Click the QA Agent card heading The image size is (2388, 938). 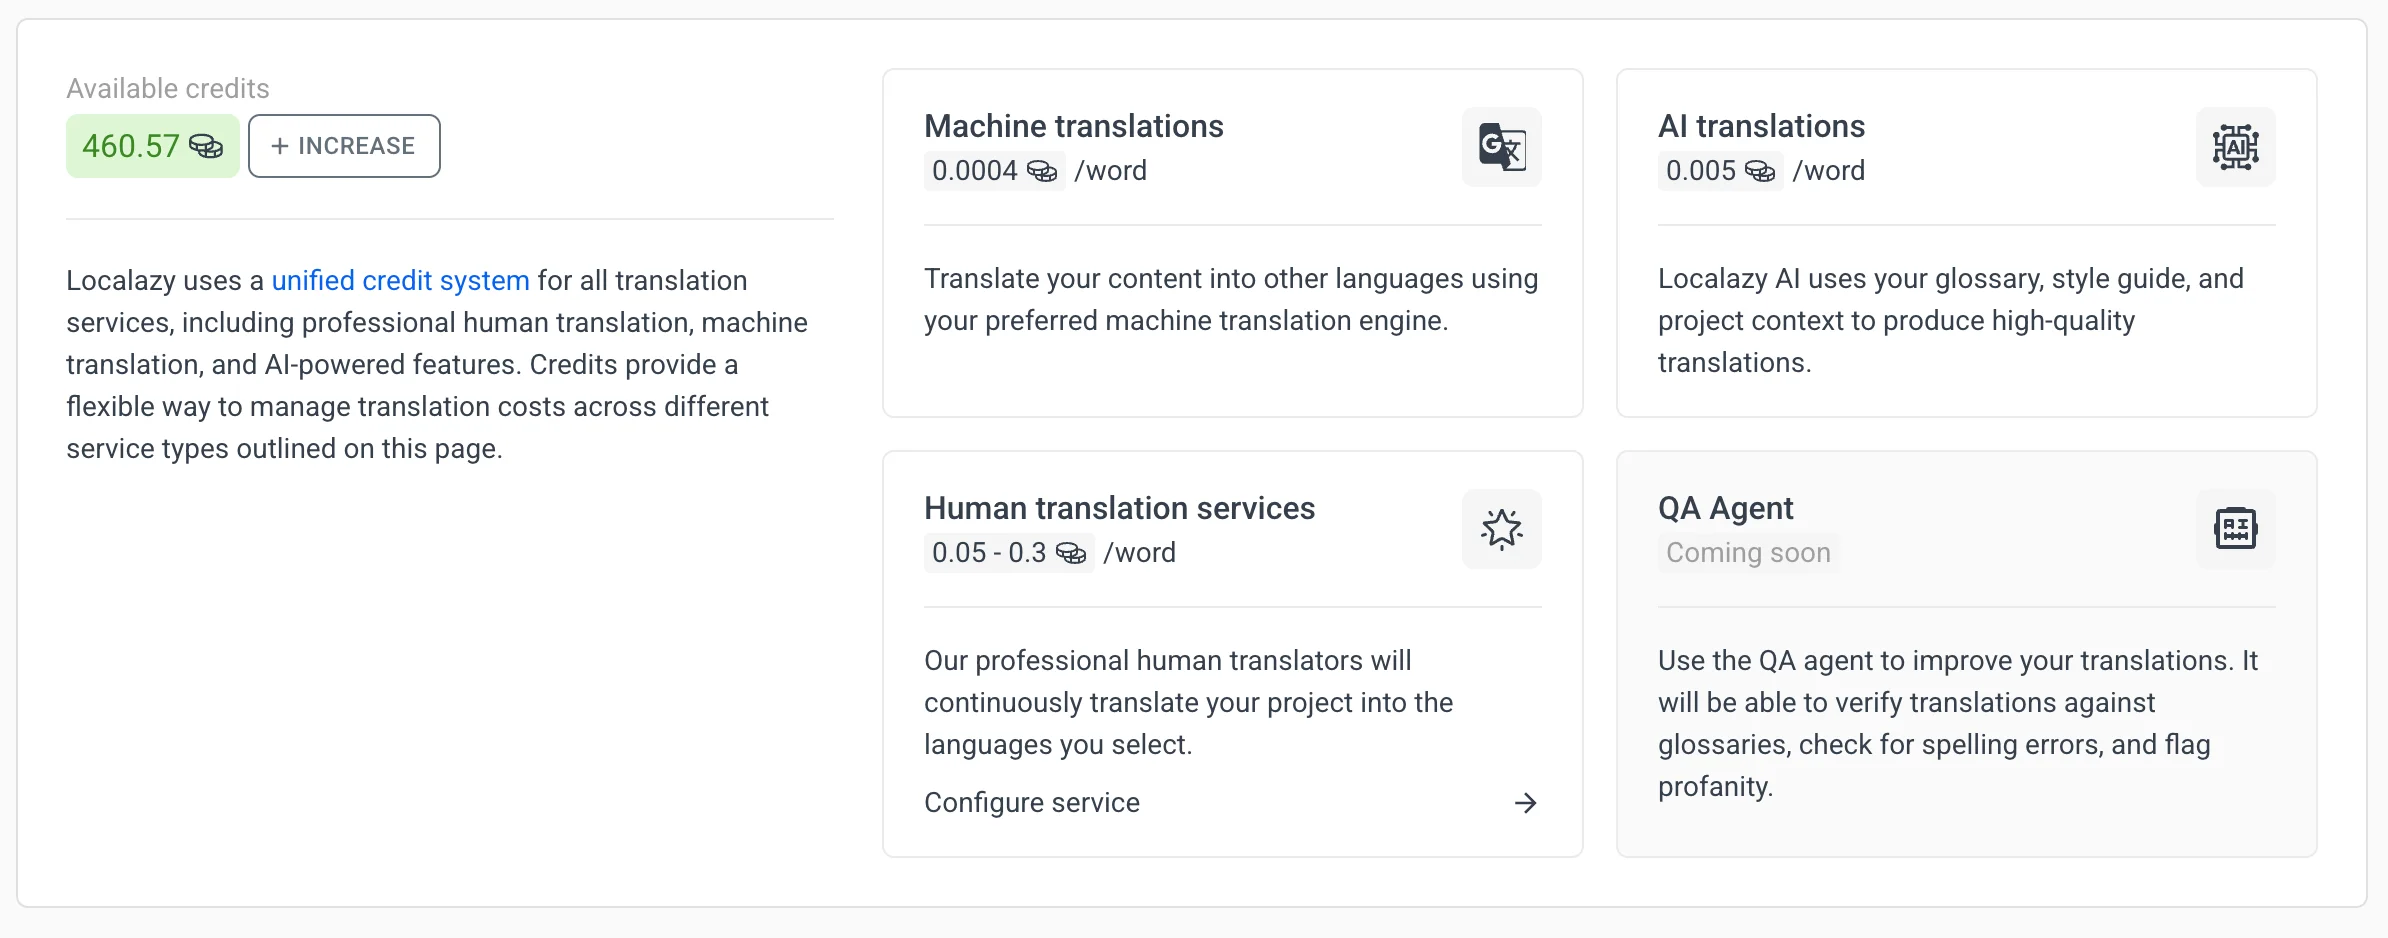click(x=1725, y=509)
